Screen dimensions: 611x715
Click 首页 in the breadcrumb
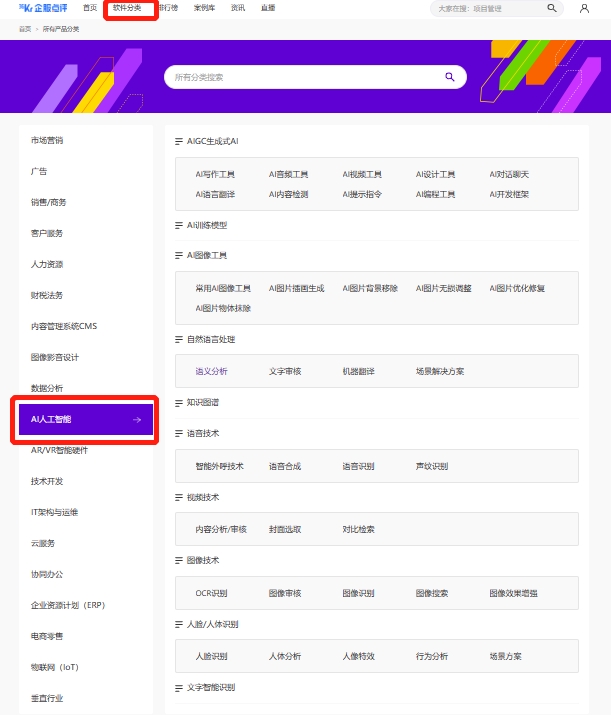point(24,29)
